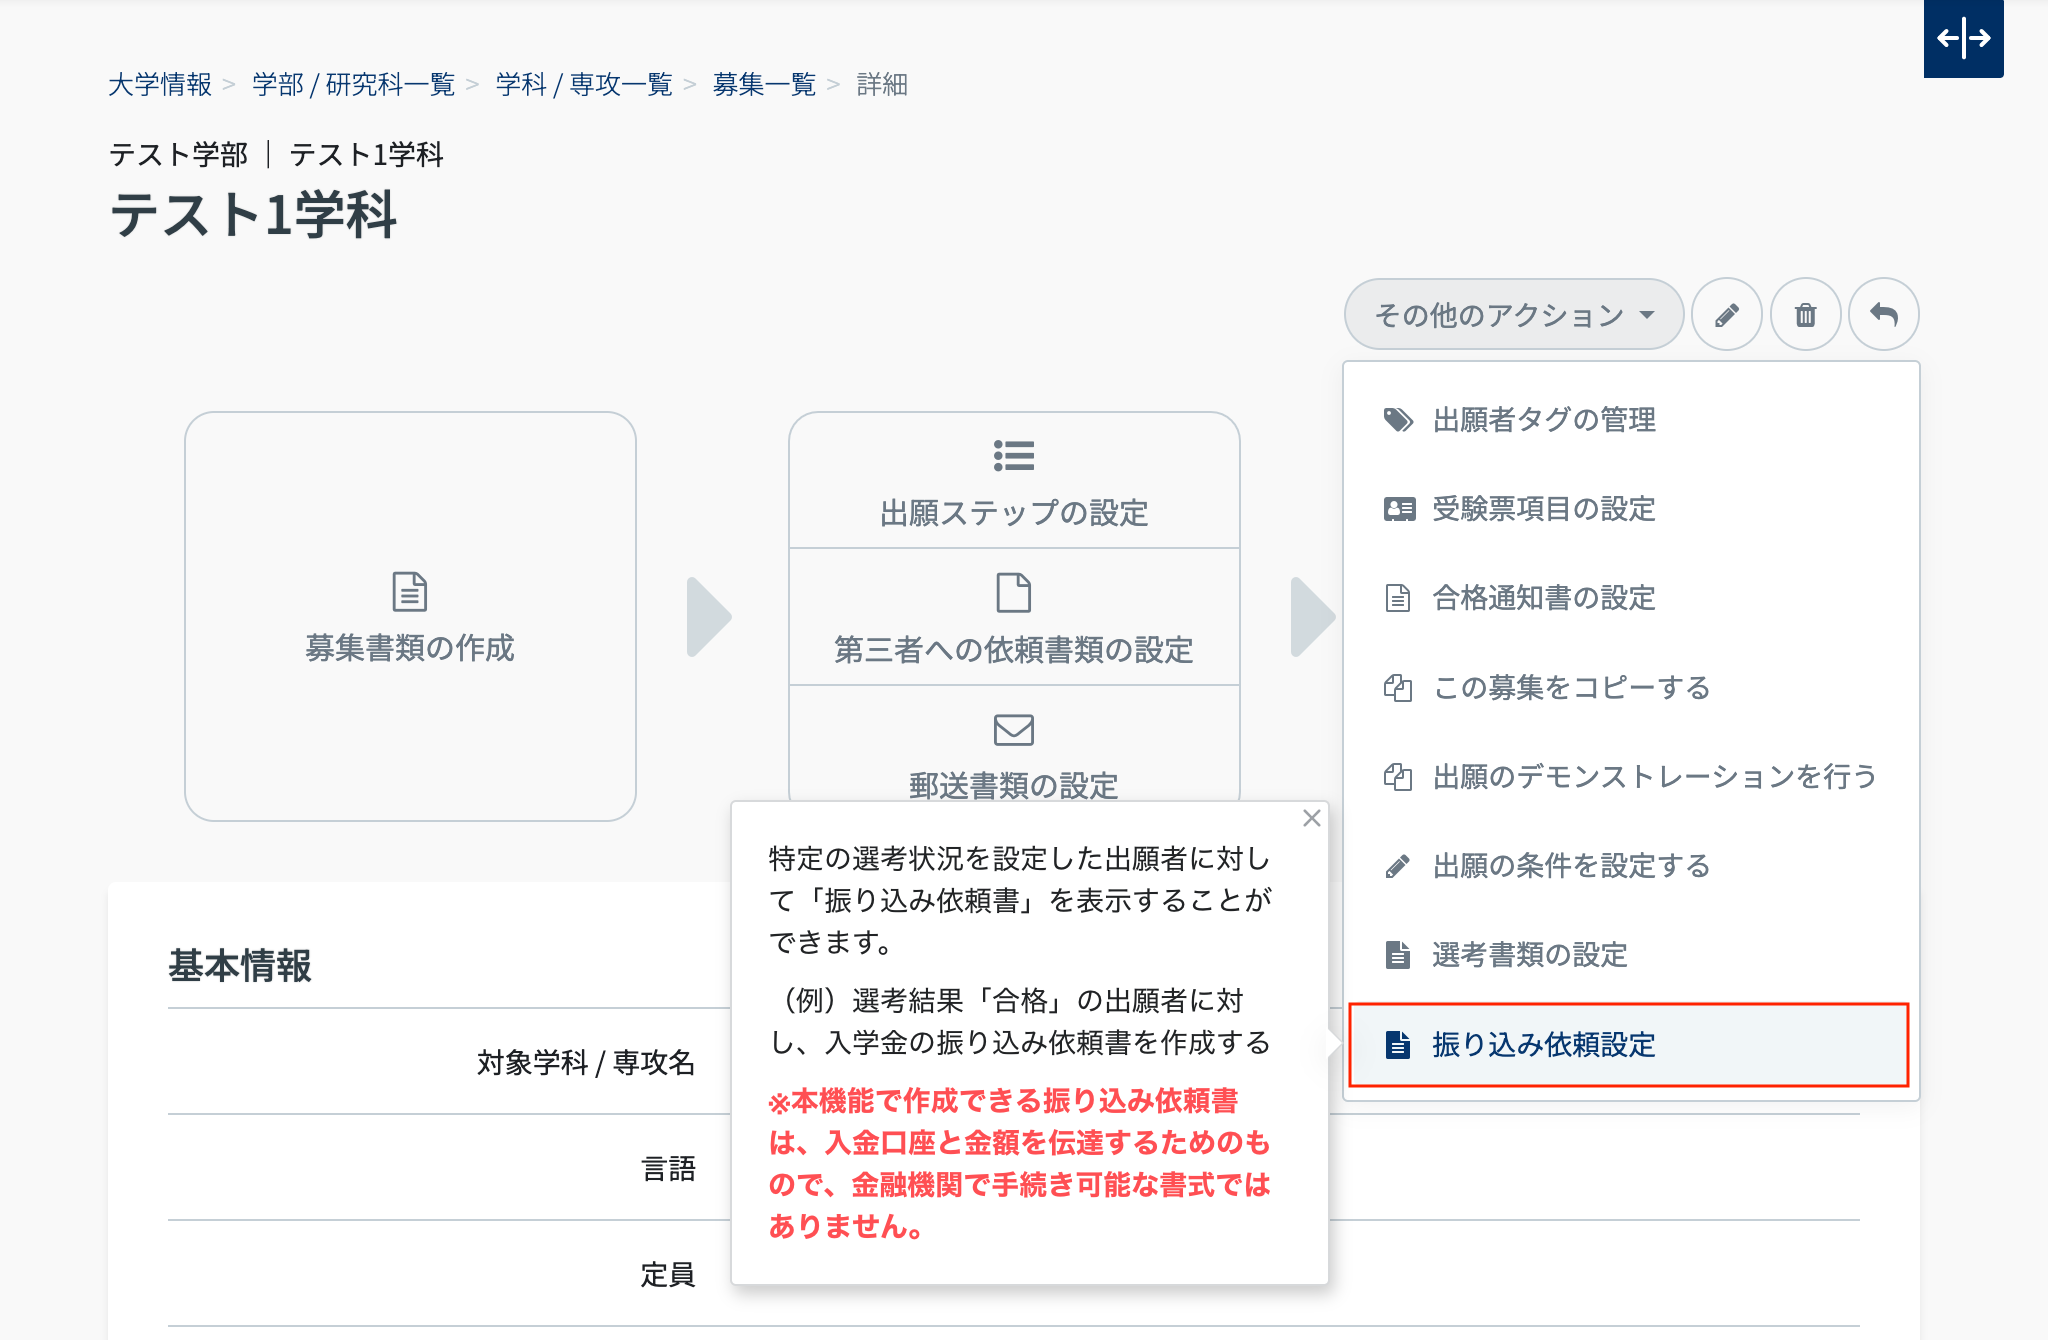This screenshot has height=1340, width=2048.
Task: Click the back arrow icon button
Action: pyautogui.click(x=1884, y=315)
